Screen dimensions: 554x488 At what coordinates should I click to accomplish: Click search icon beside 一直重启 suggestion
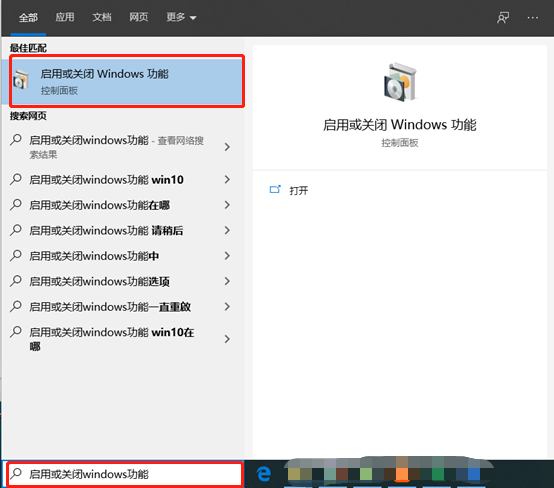pyautogui.click(x=16, y=307)
